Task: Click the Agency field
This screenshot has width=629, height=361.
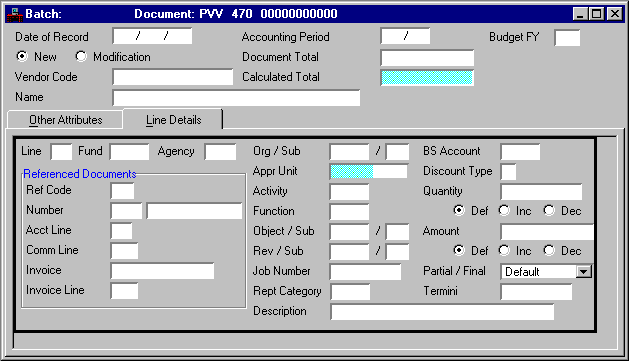Action: coord(220,152)
